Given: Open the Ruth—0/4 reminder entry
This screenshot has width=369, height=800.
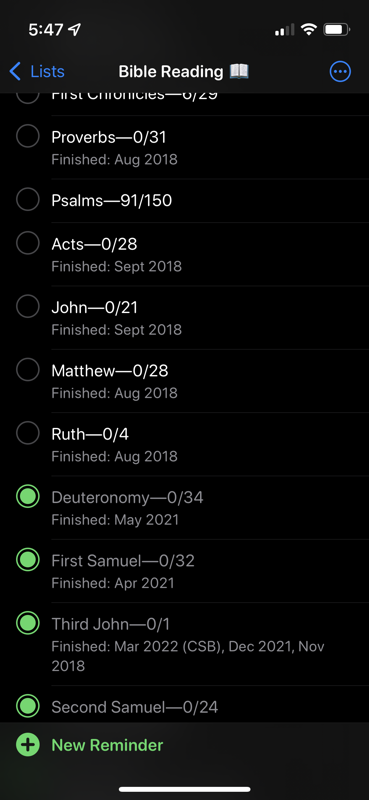Looking at the screenshot, I should pos(90,434).
